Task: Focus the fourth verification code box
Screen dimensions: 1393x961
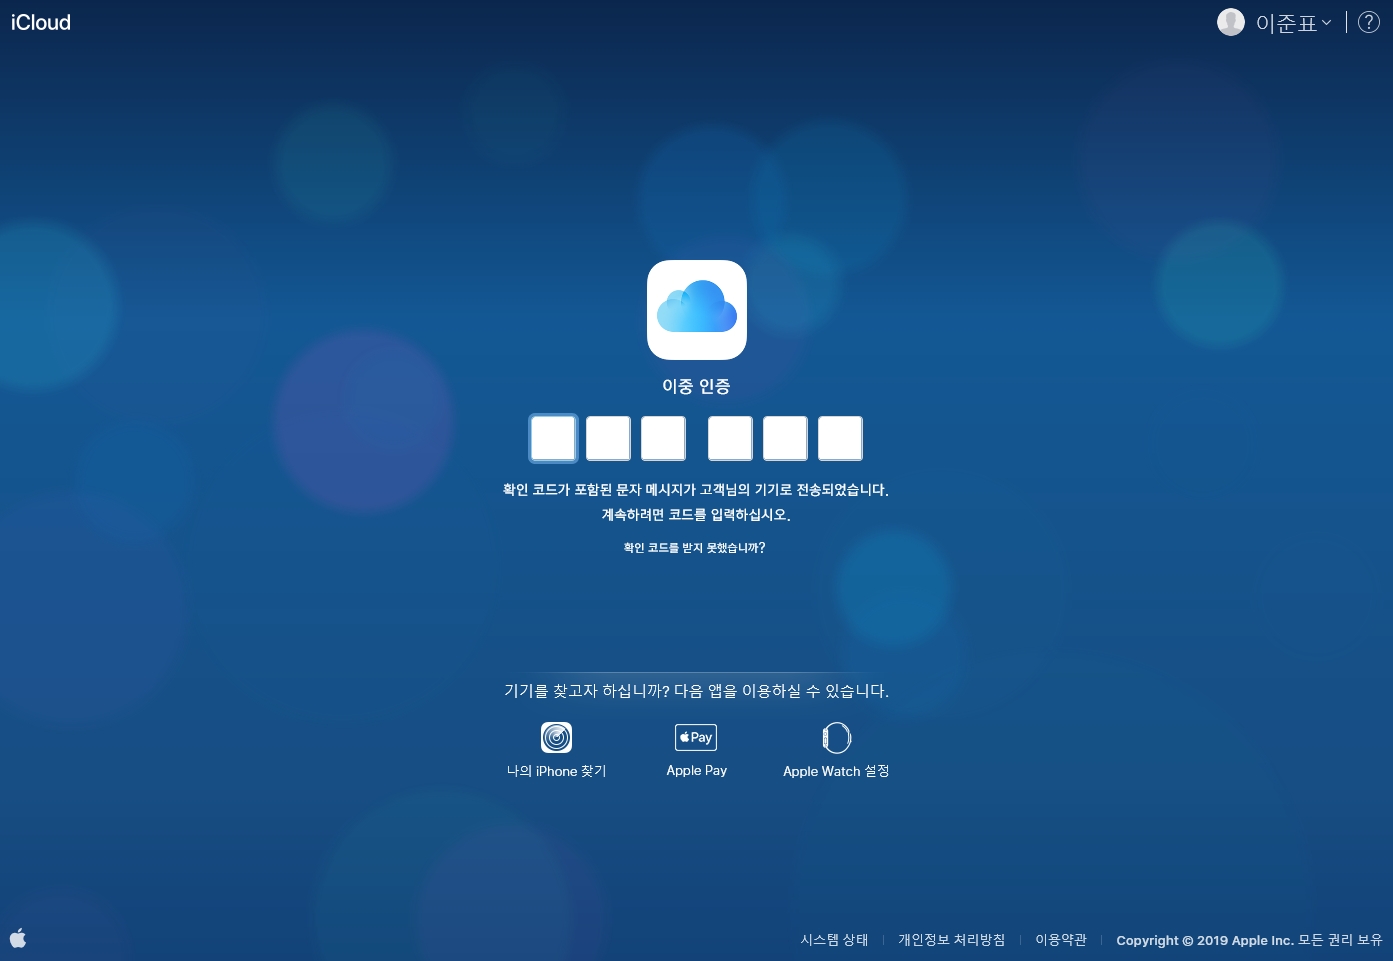Action: pyautogui.click(x=730, y=438)
